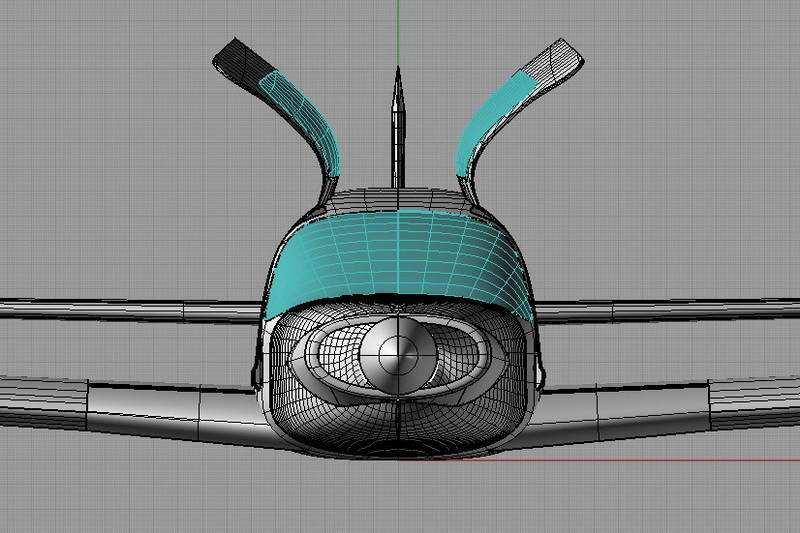Viewport: 800px width, 533px height.
Task: Click the wireframe tip of right V-tail
Action: (x=553, y=60)
